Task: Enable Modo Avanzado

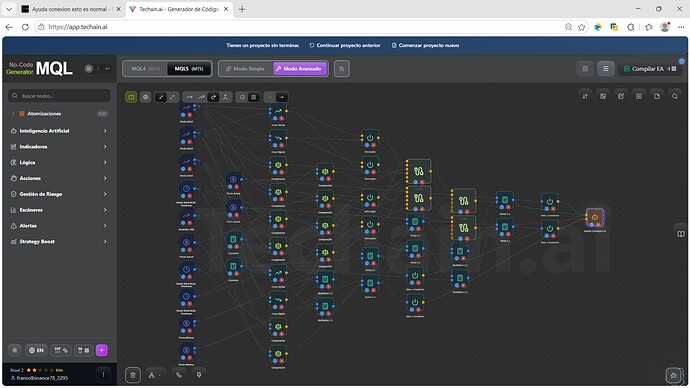Action: click(300, 69)
